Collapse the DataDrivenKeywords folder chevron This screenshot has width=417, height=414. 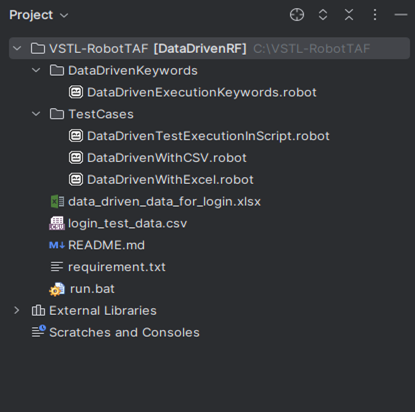point(36,70)
